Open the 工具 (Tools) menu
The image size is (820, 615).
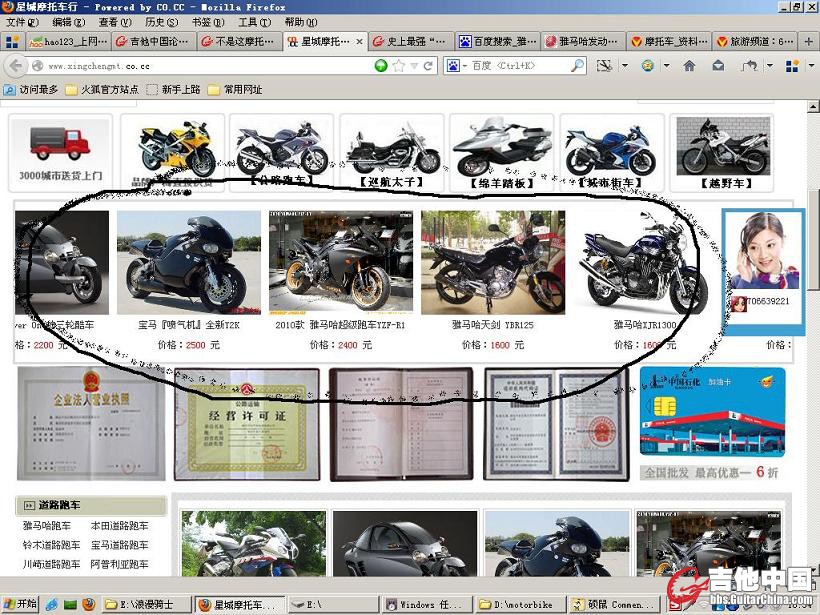pos(254,22)
